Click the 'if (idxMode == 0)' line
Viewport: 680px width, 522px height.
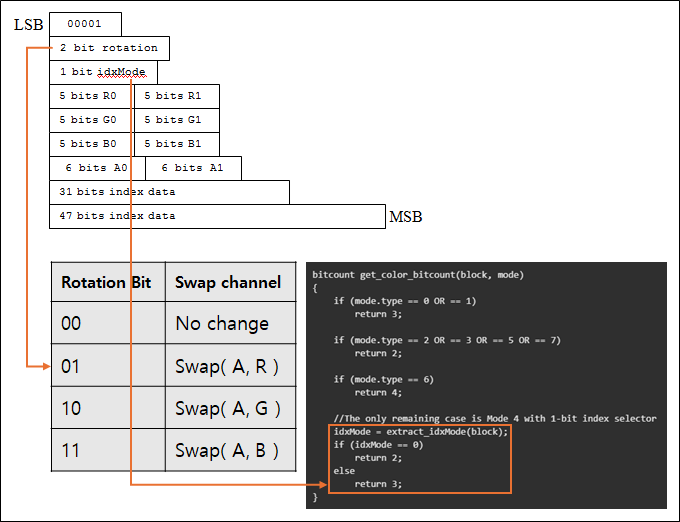tap(378, 445)
